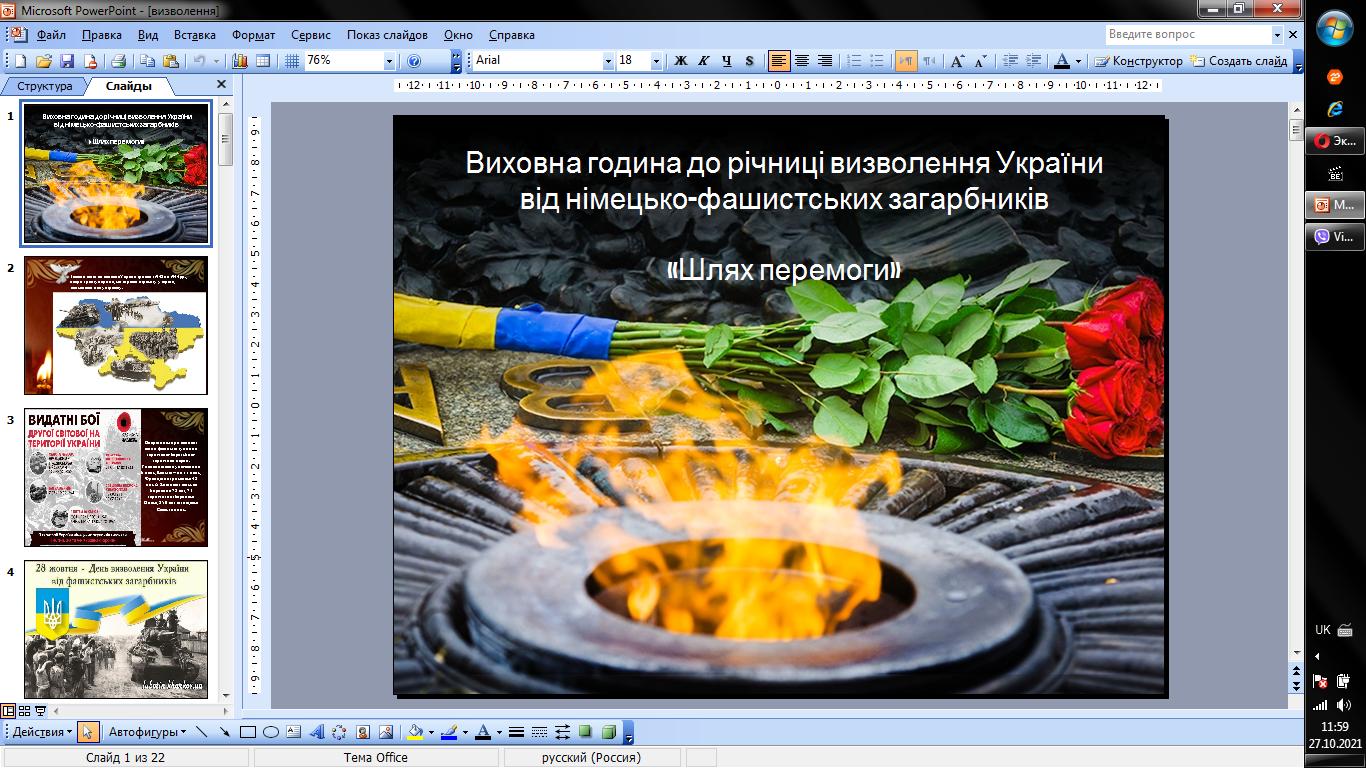Open the zoom percentage dropdown
The image size is (1366, 768).
(389, 61)
